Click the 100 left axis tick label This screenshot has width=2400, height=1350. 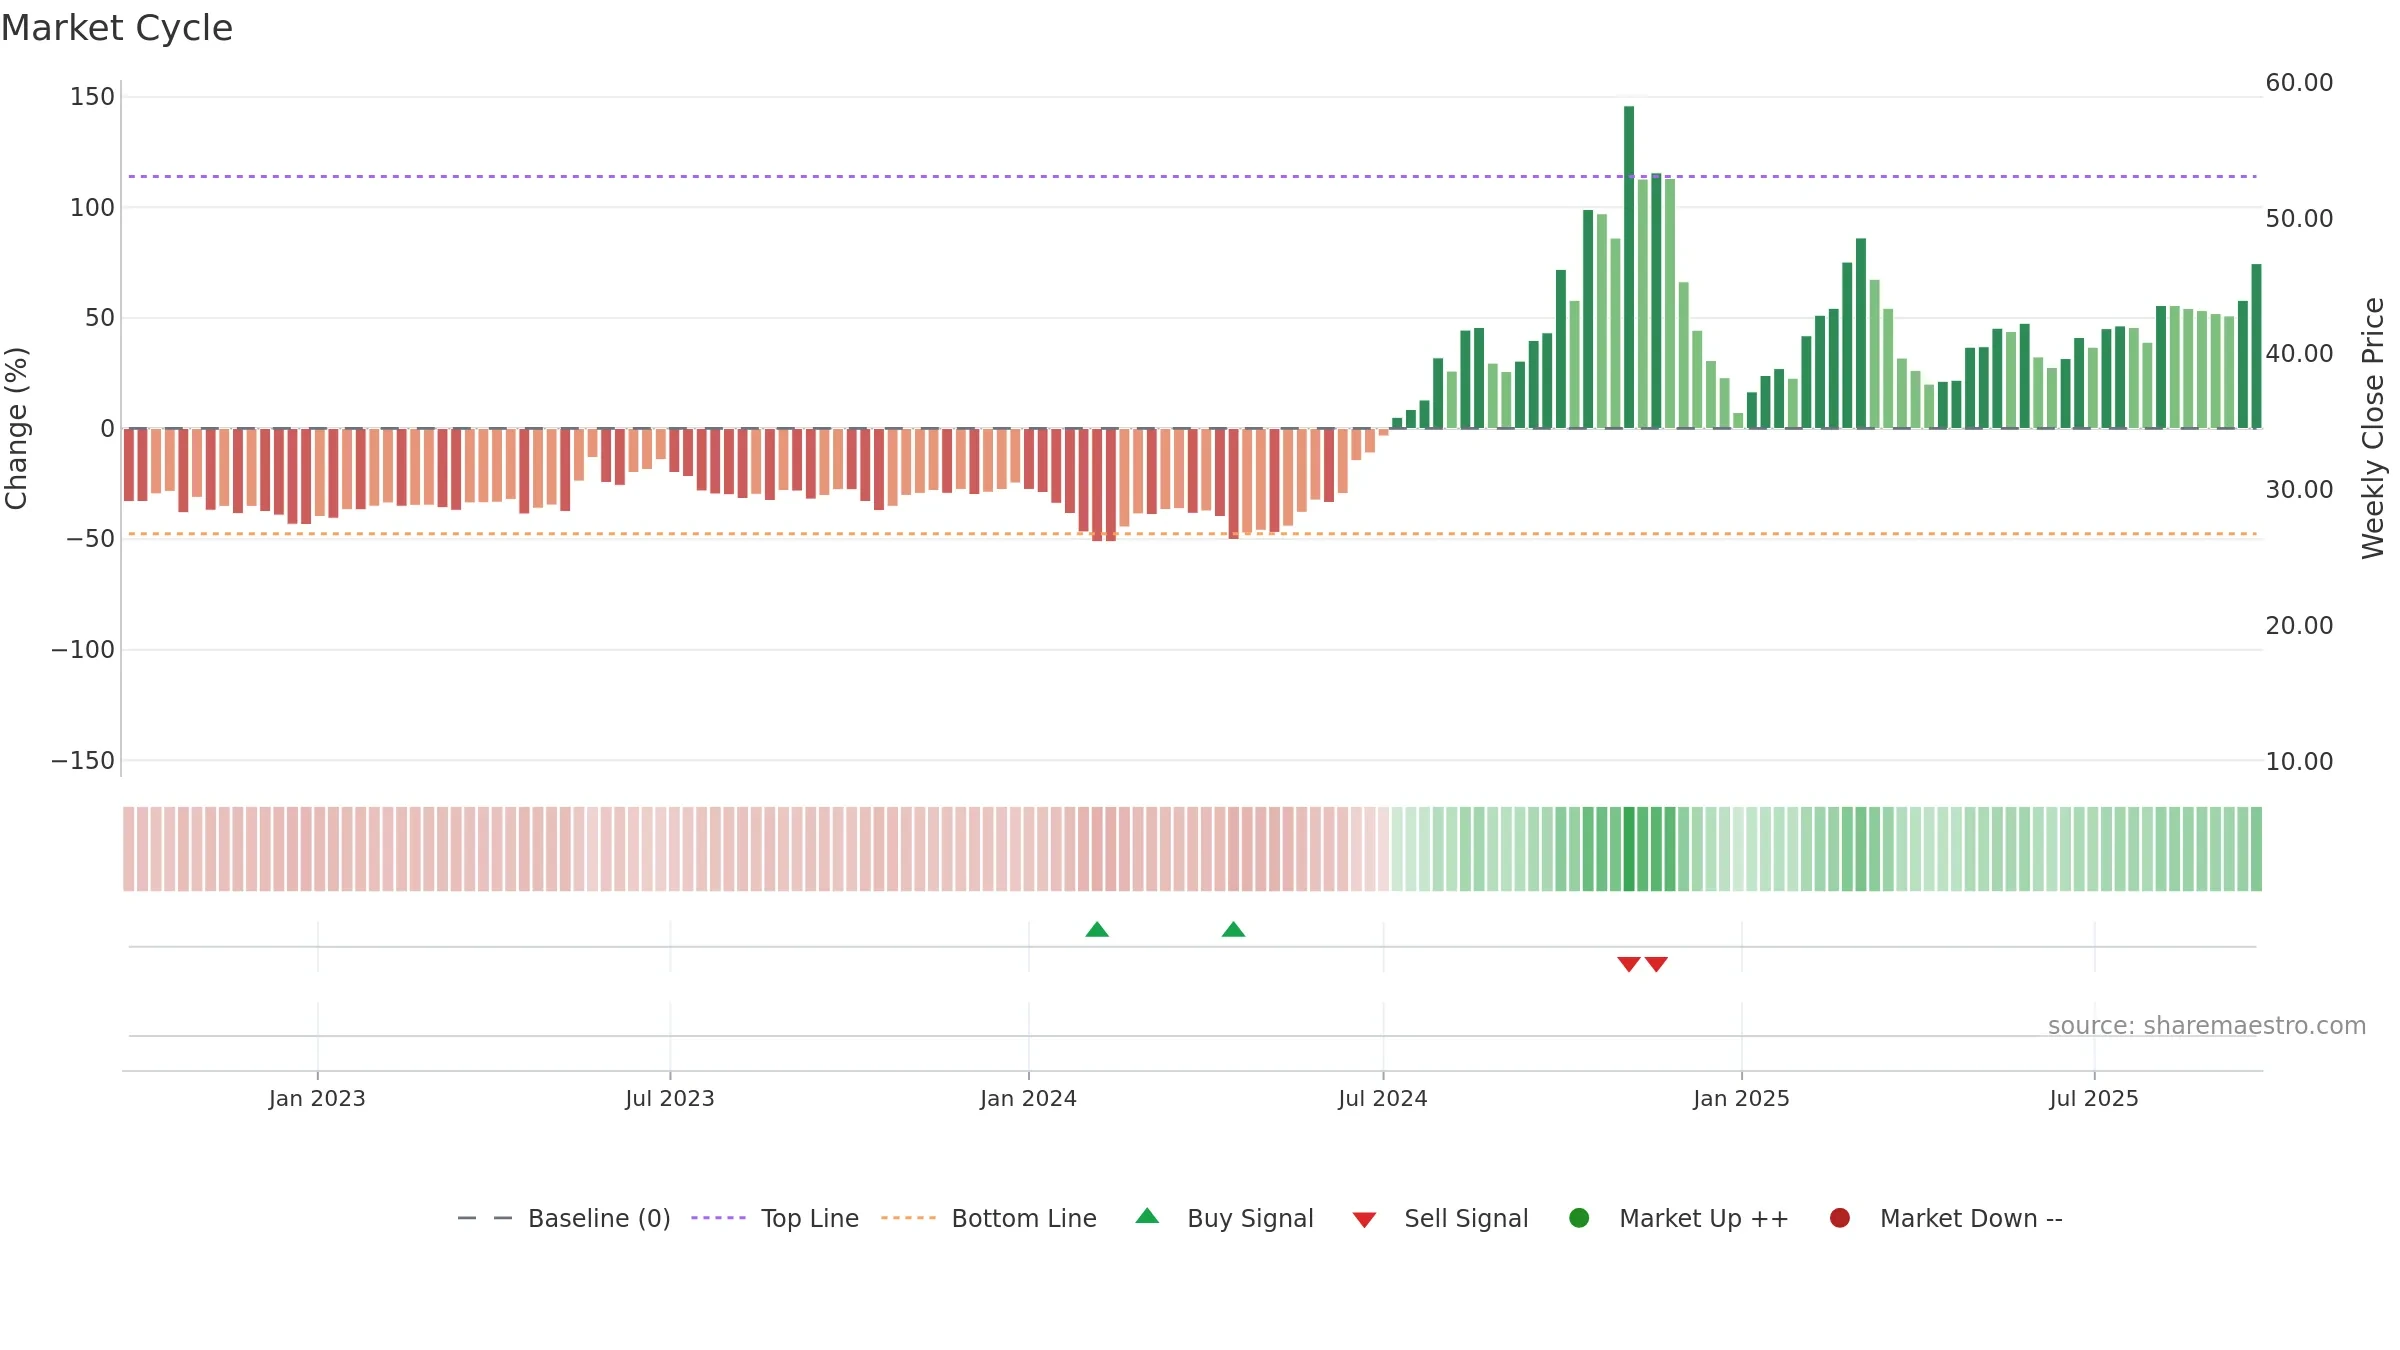pyautogui.click(x=92, y=208)
